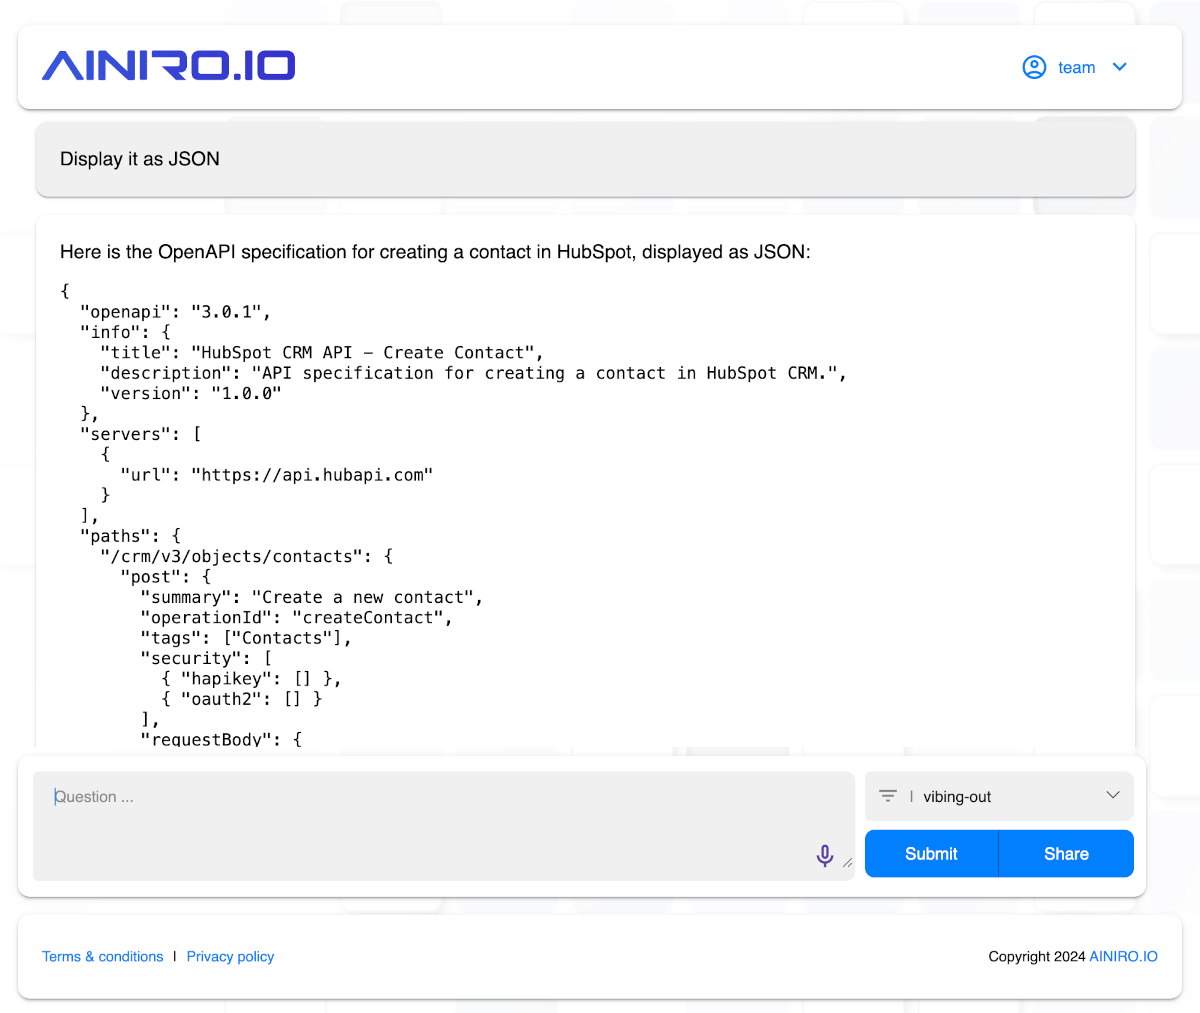Open the Privacy policy link

click(230, 957)
